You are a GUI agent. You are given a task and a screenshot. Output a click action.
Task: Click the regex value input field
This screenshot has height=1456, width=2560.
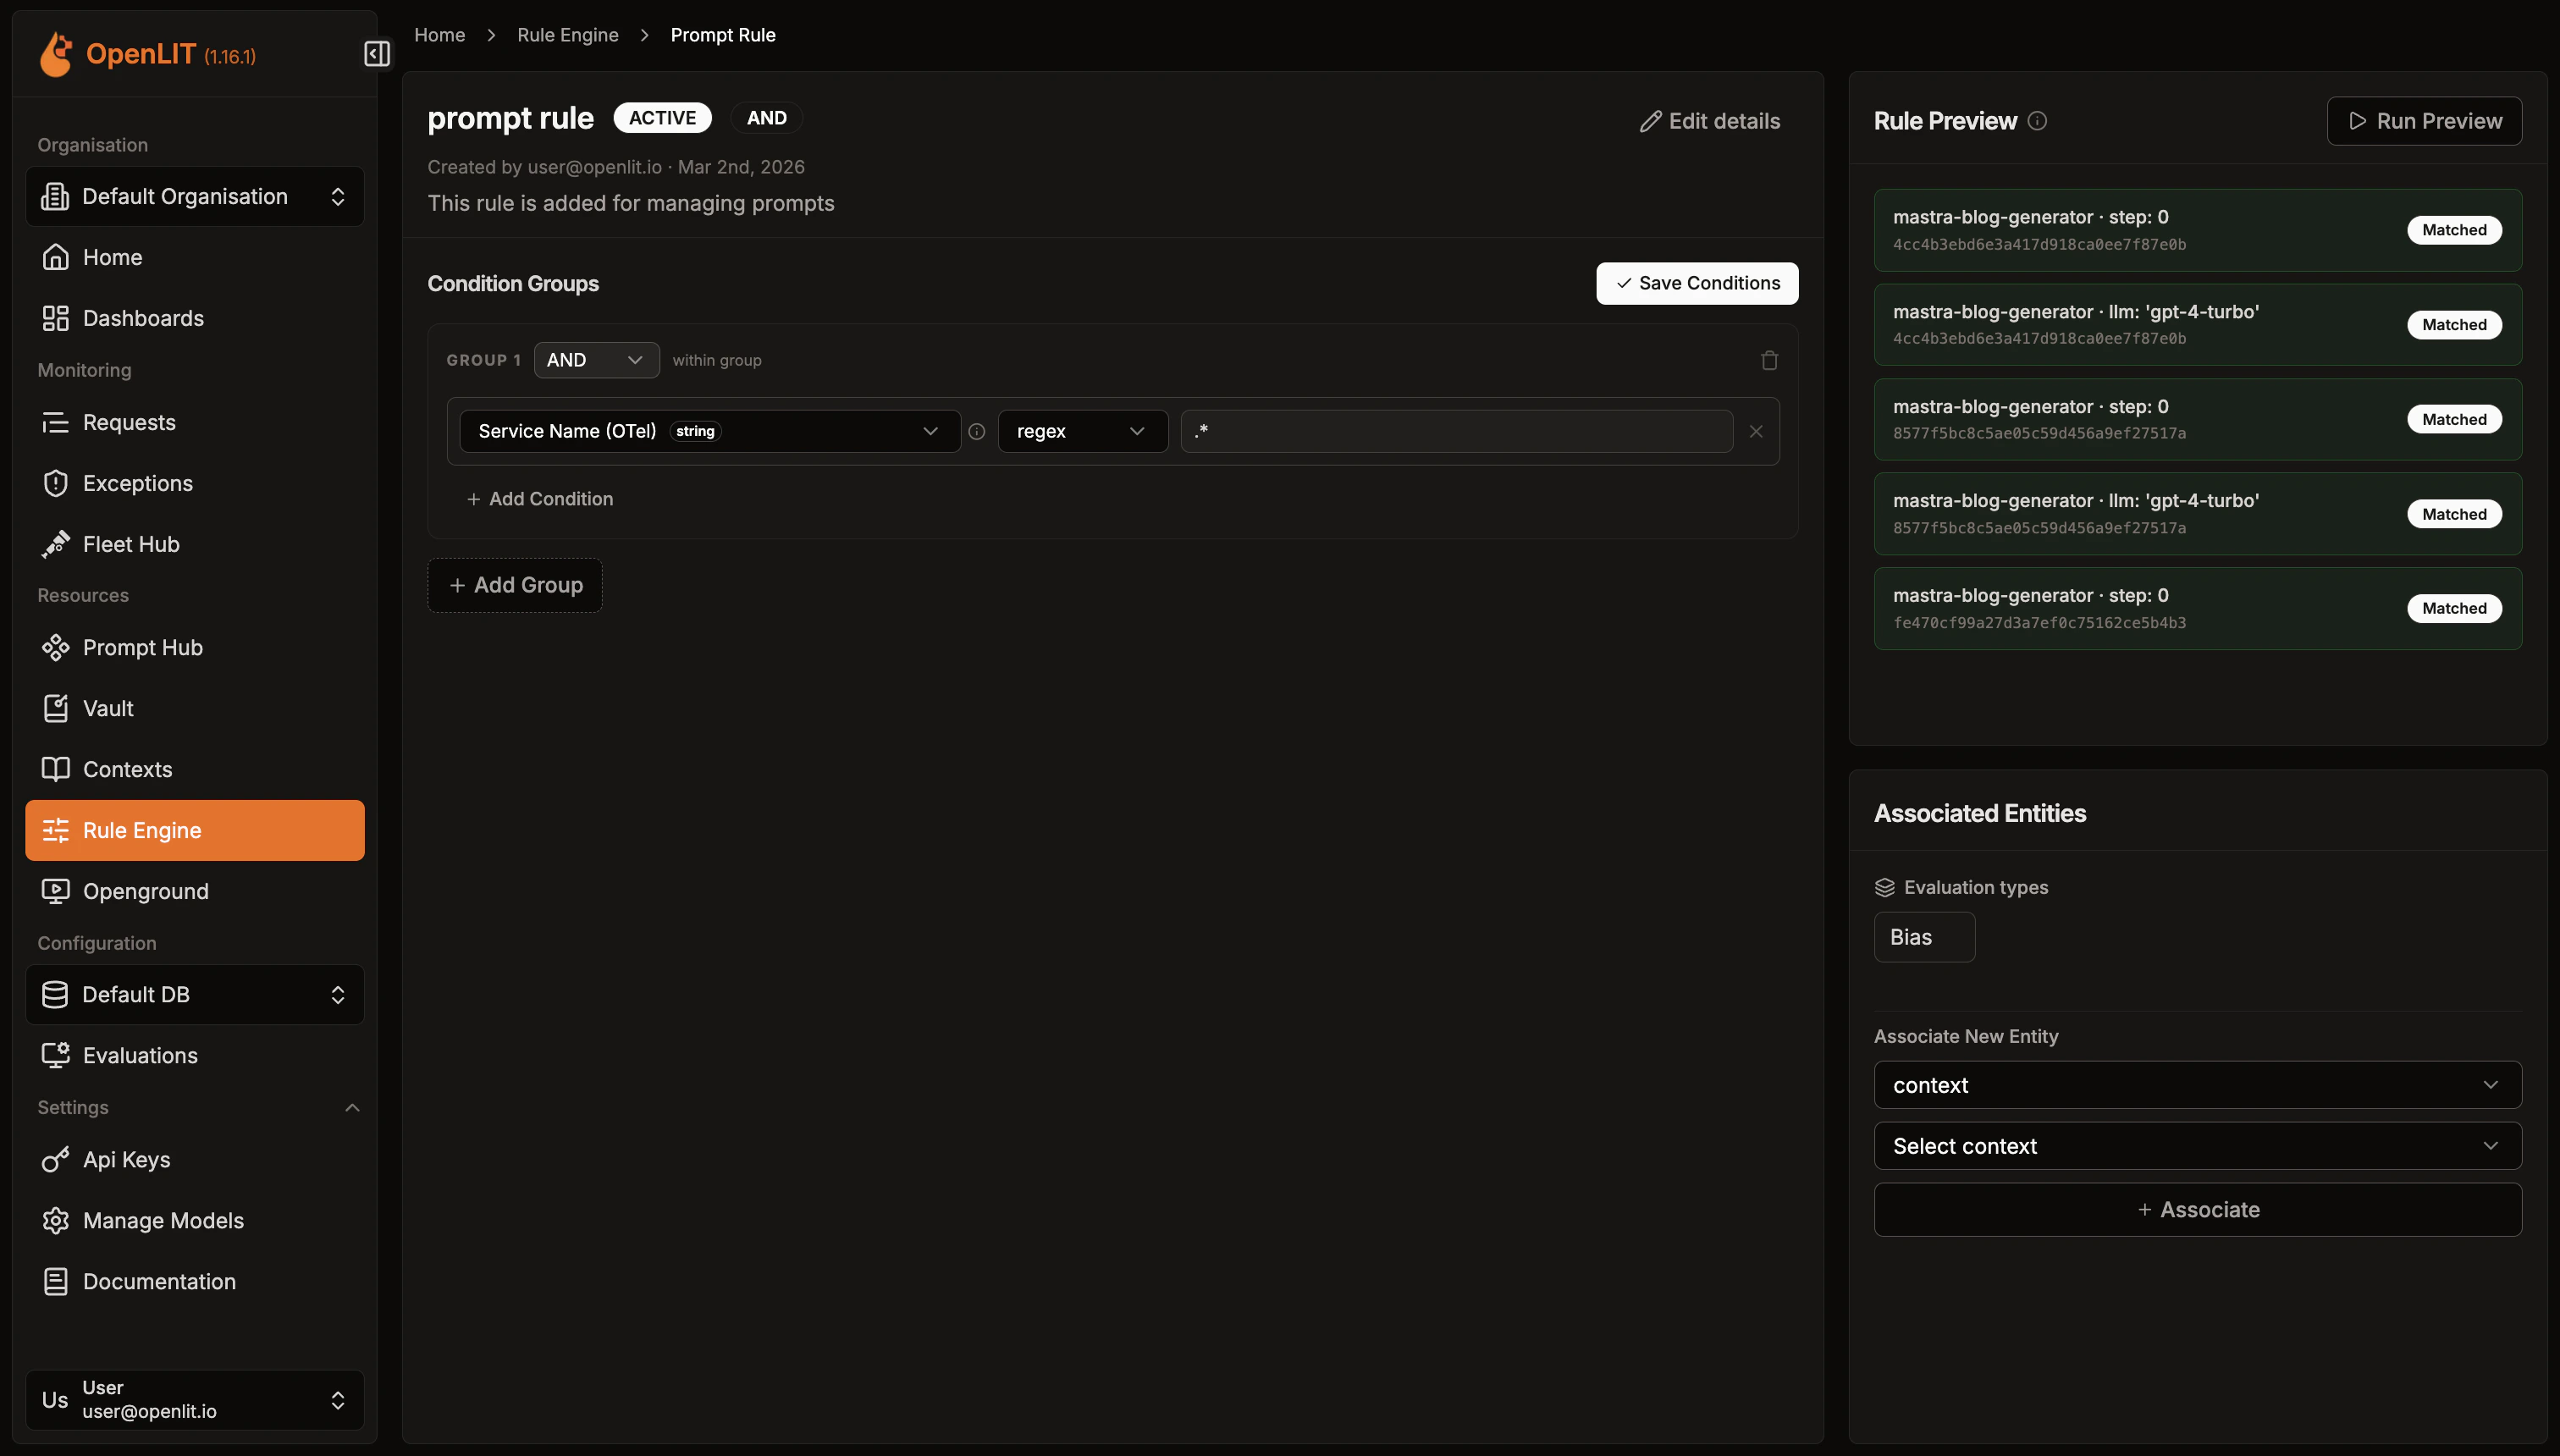pos(1456,431)
